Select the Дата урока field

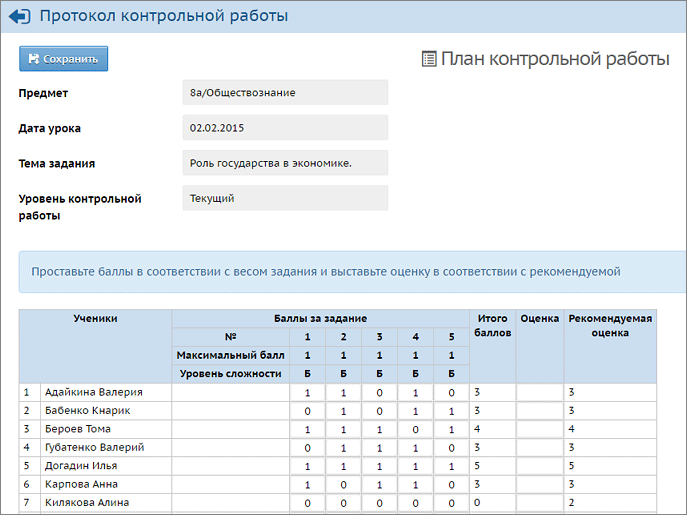(x=285, y=128)
